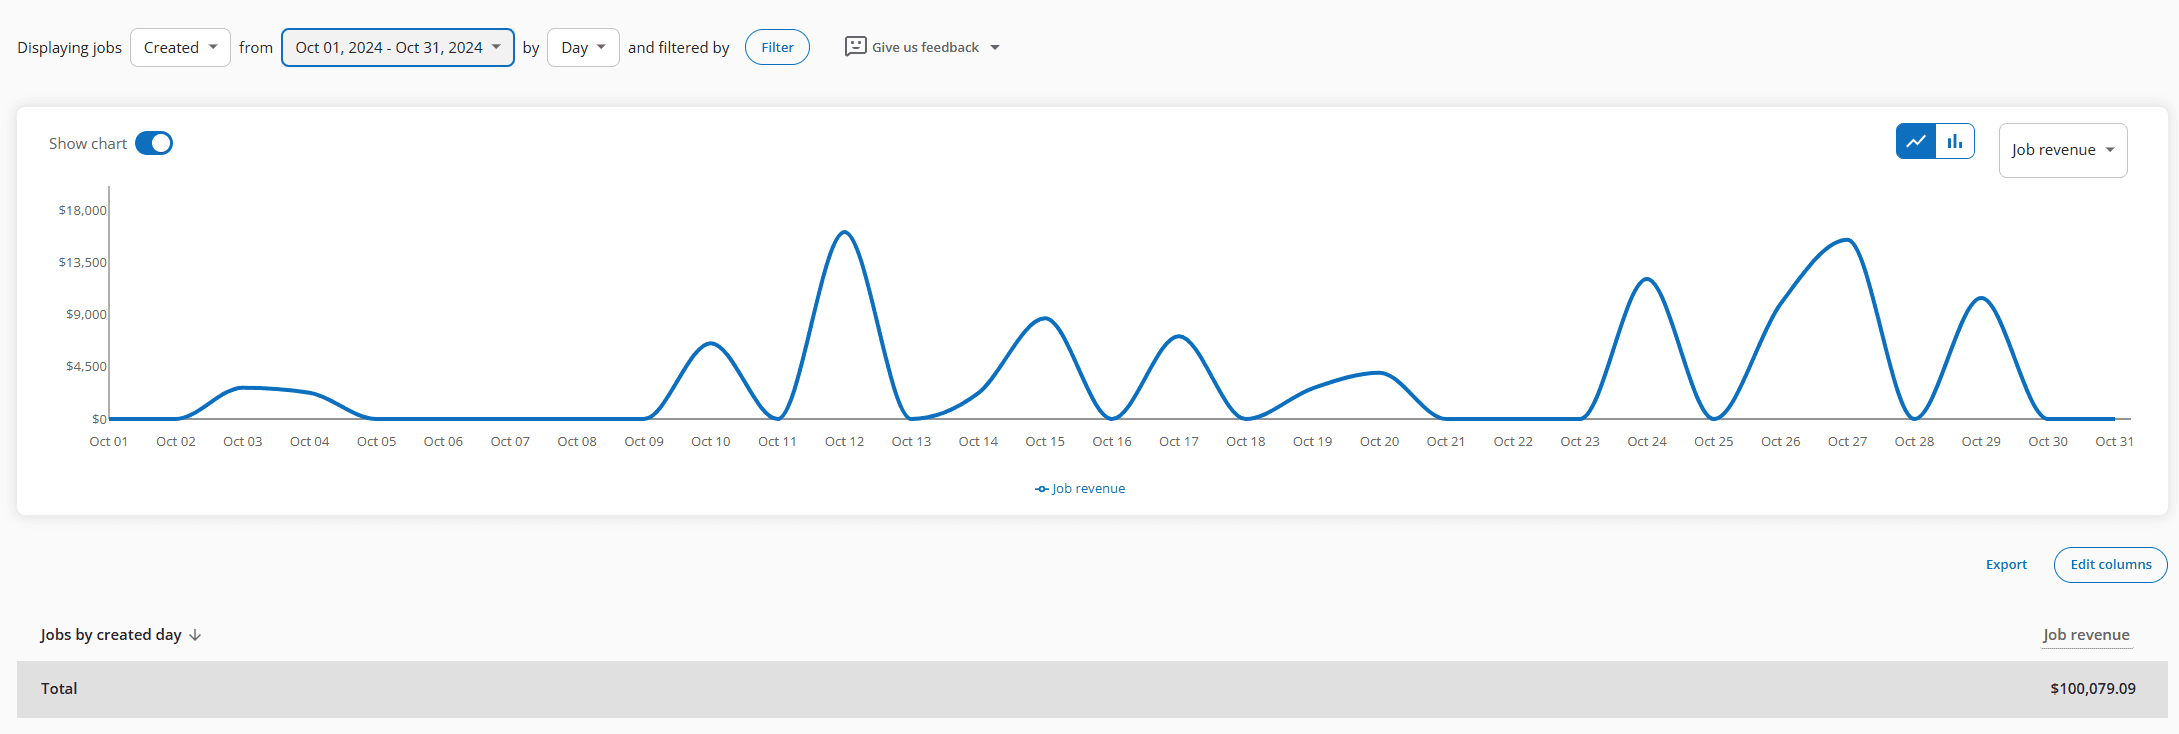Click the total value $100,079.09
Image resolution: width=2179 pixels, height=734 pixels.
click(x=2092, y=689)
